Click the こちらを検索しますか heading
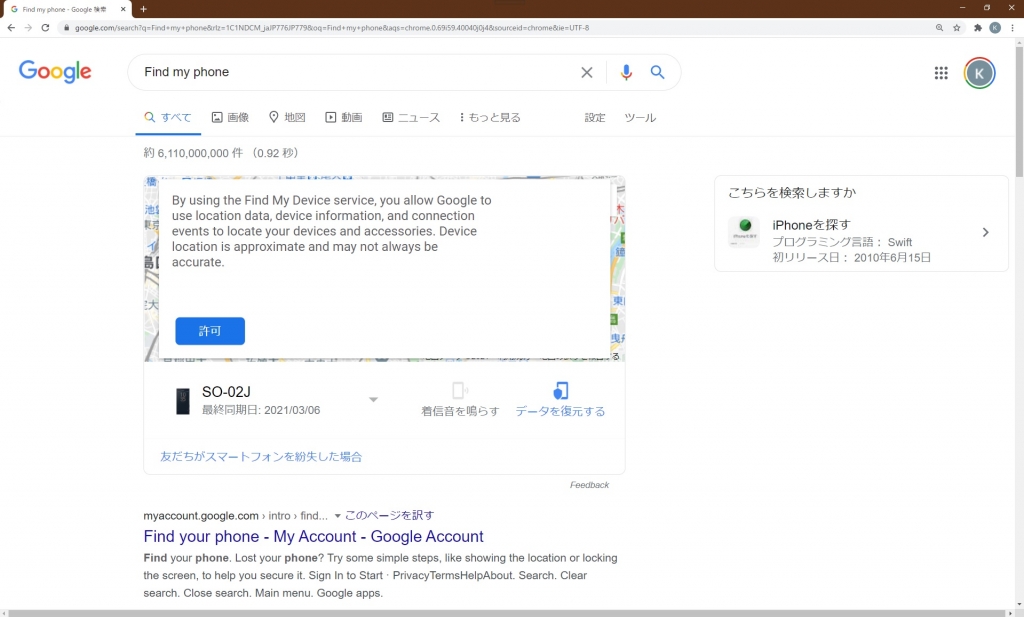This screenshot has height=617, width=1024. pos(792,193)
